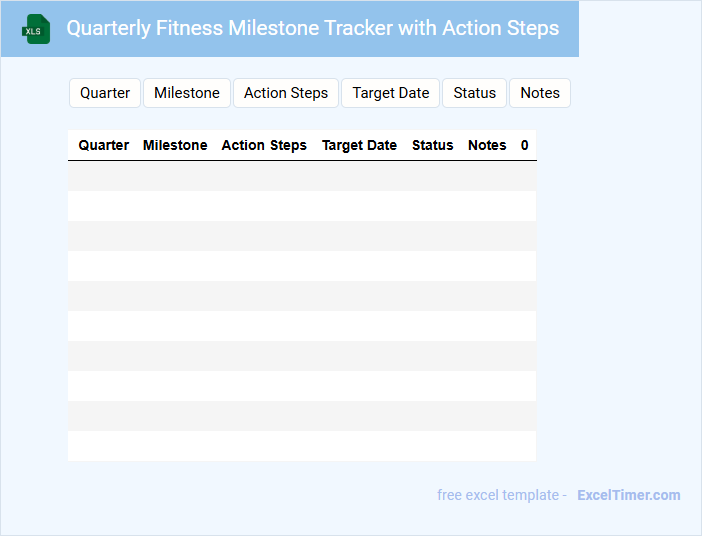The width and height of the screenshot is (702, 536).
Task: Select the Action Steps column header
Action: point(264,145)
